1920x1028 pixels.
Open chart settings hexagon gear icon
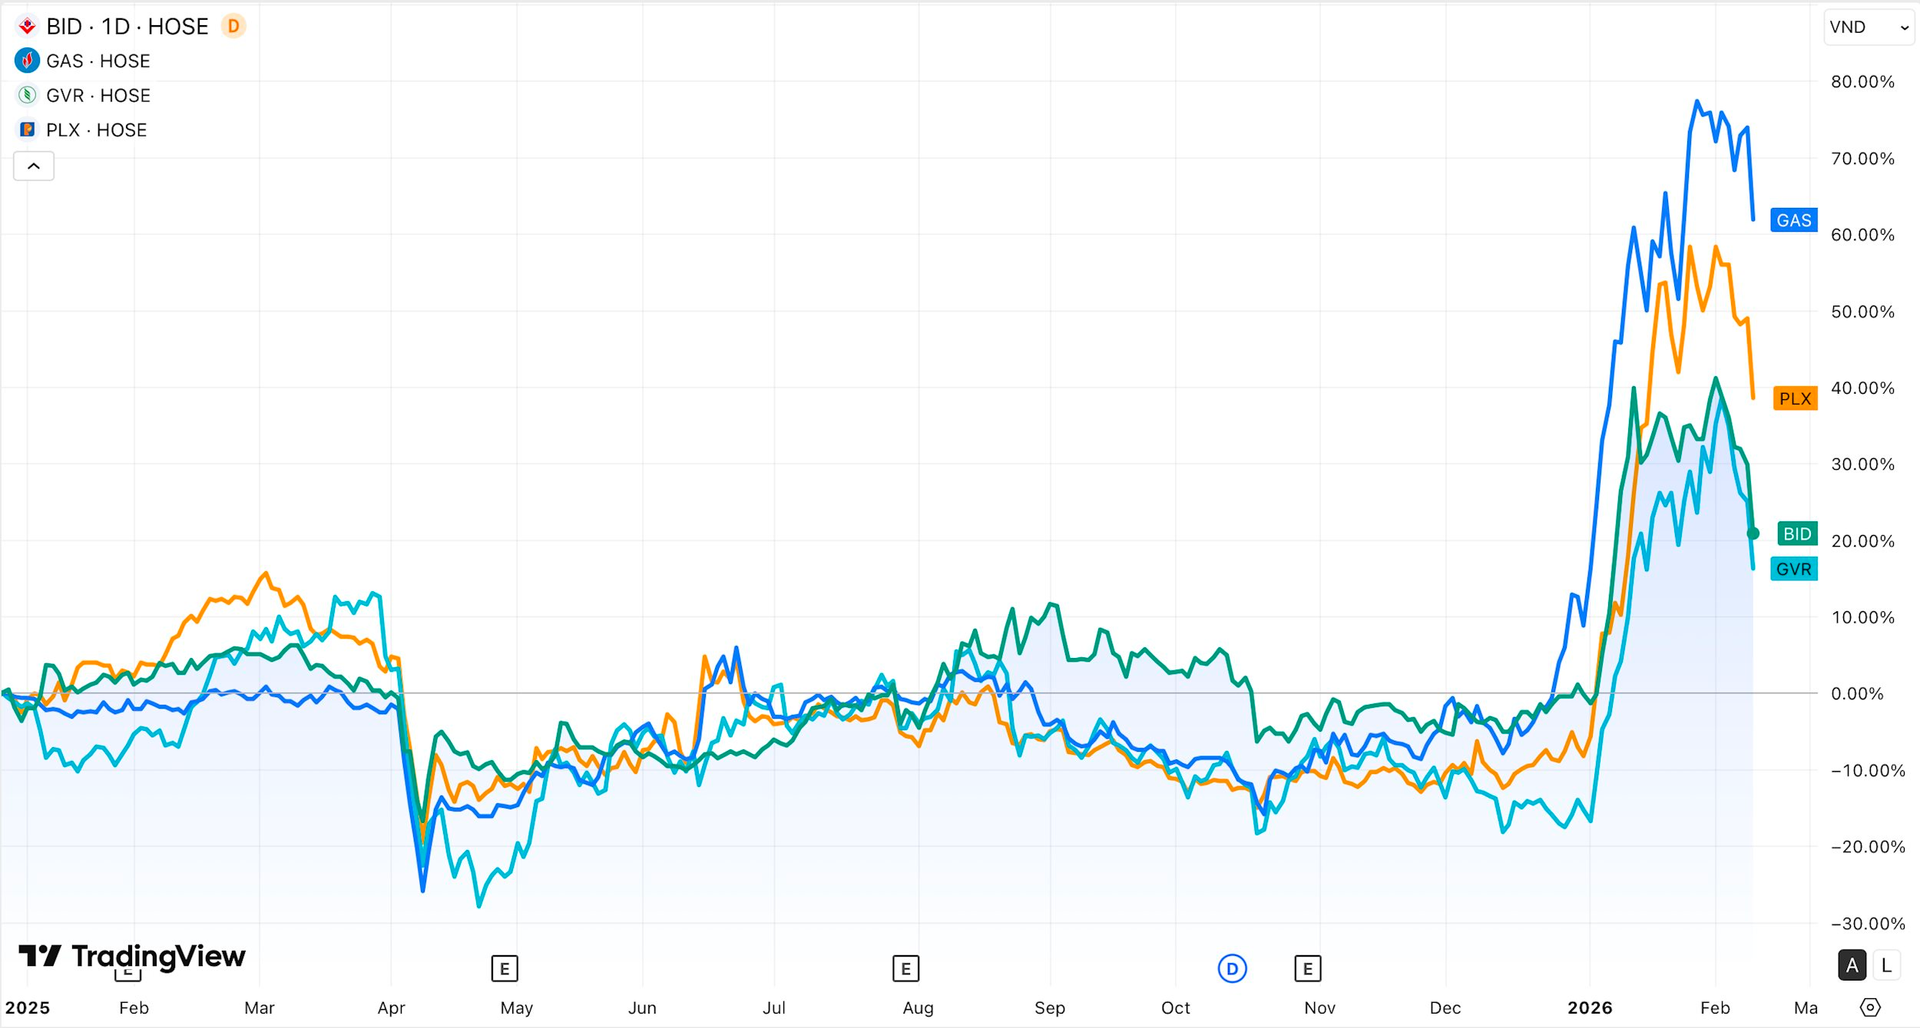point(1870,1007)
